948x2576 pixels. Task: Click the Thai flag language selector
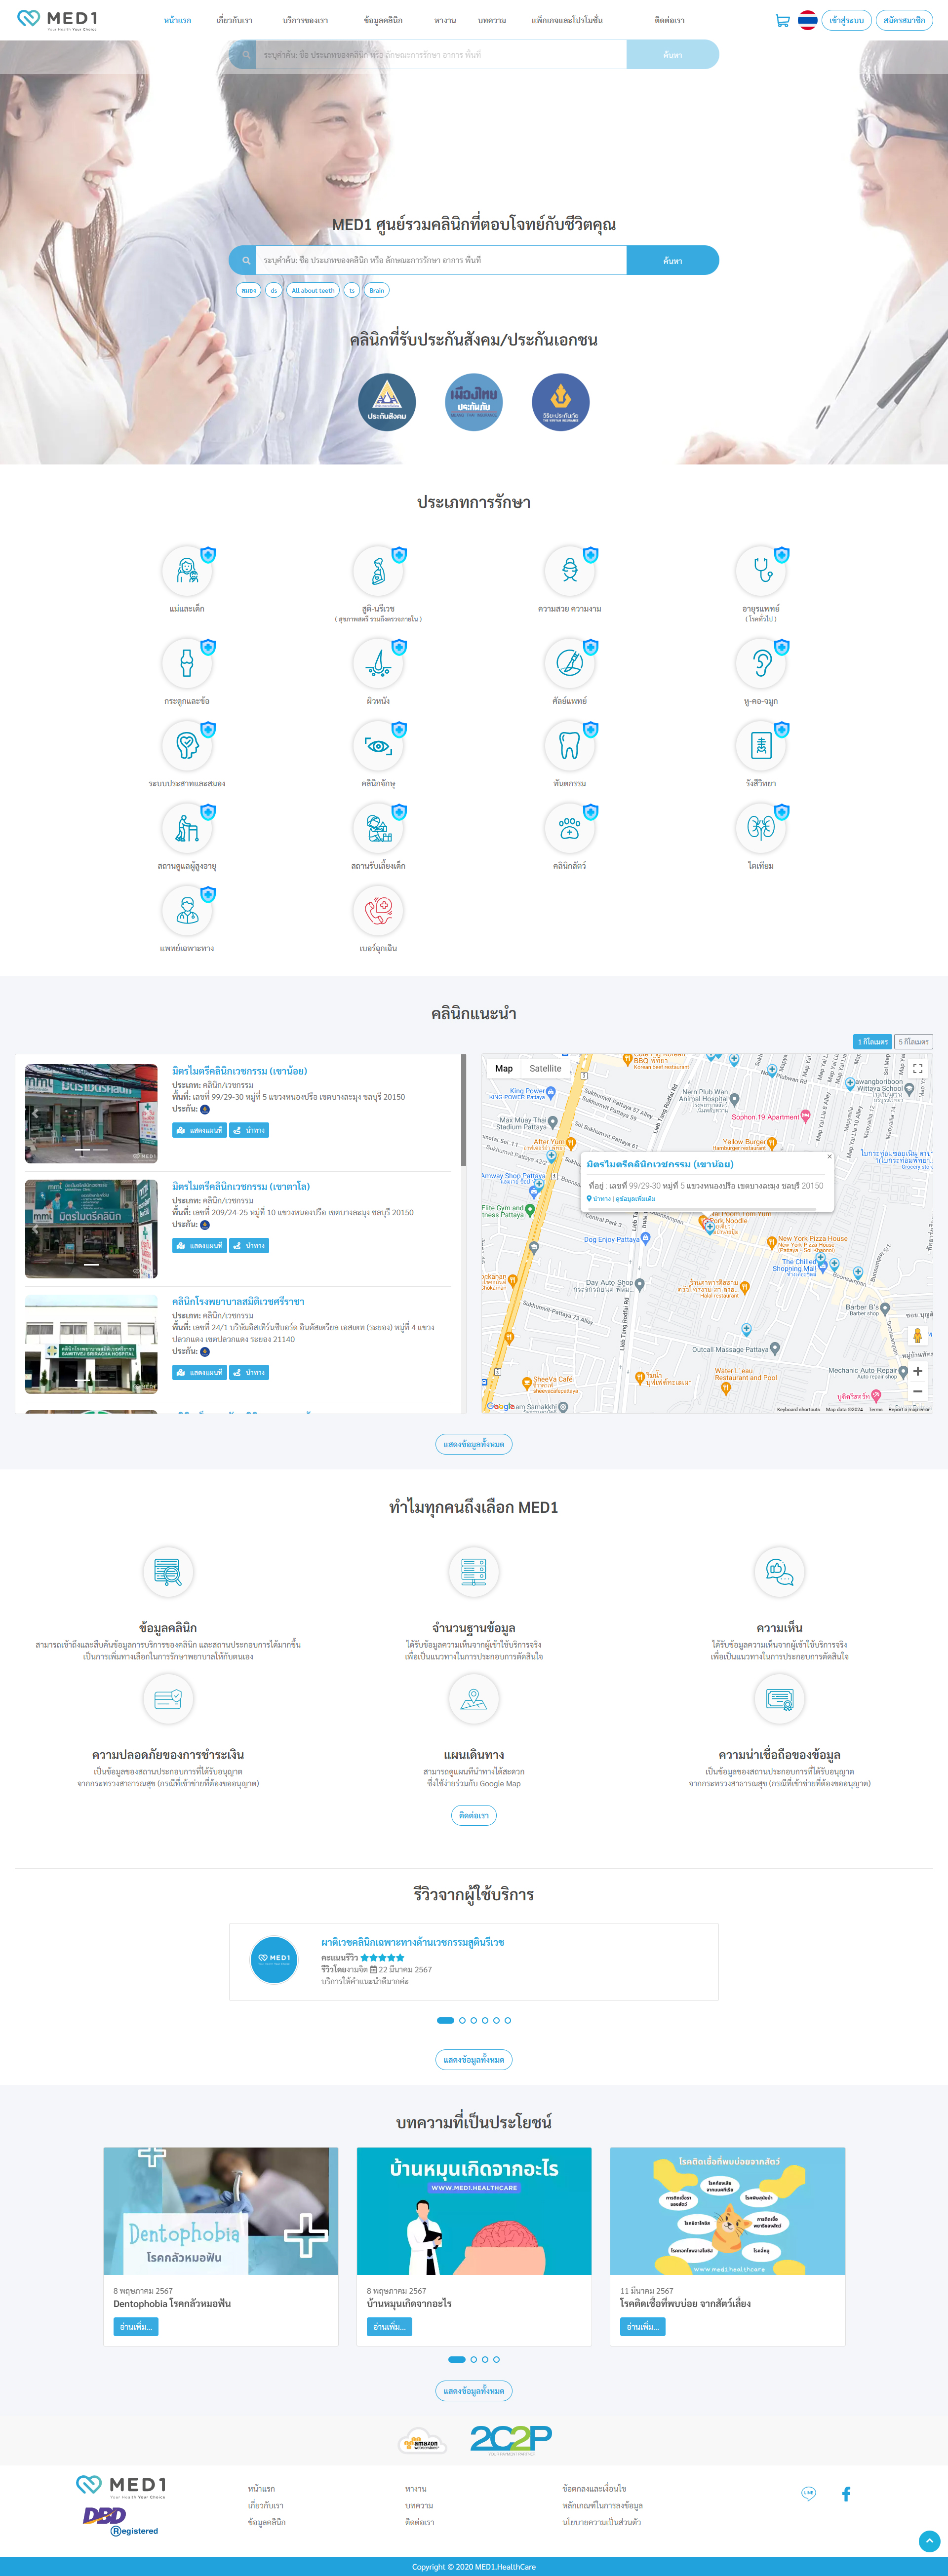point(808,20)
